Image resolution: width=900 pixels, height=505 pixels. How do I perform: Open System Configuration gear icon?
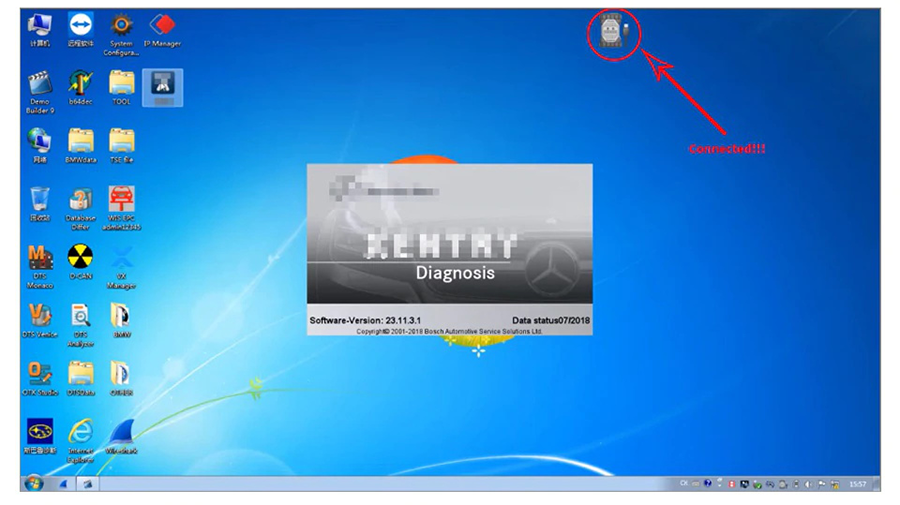coord(121,34)
